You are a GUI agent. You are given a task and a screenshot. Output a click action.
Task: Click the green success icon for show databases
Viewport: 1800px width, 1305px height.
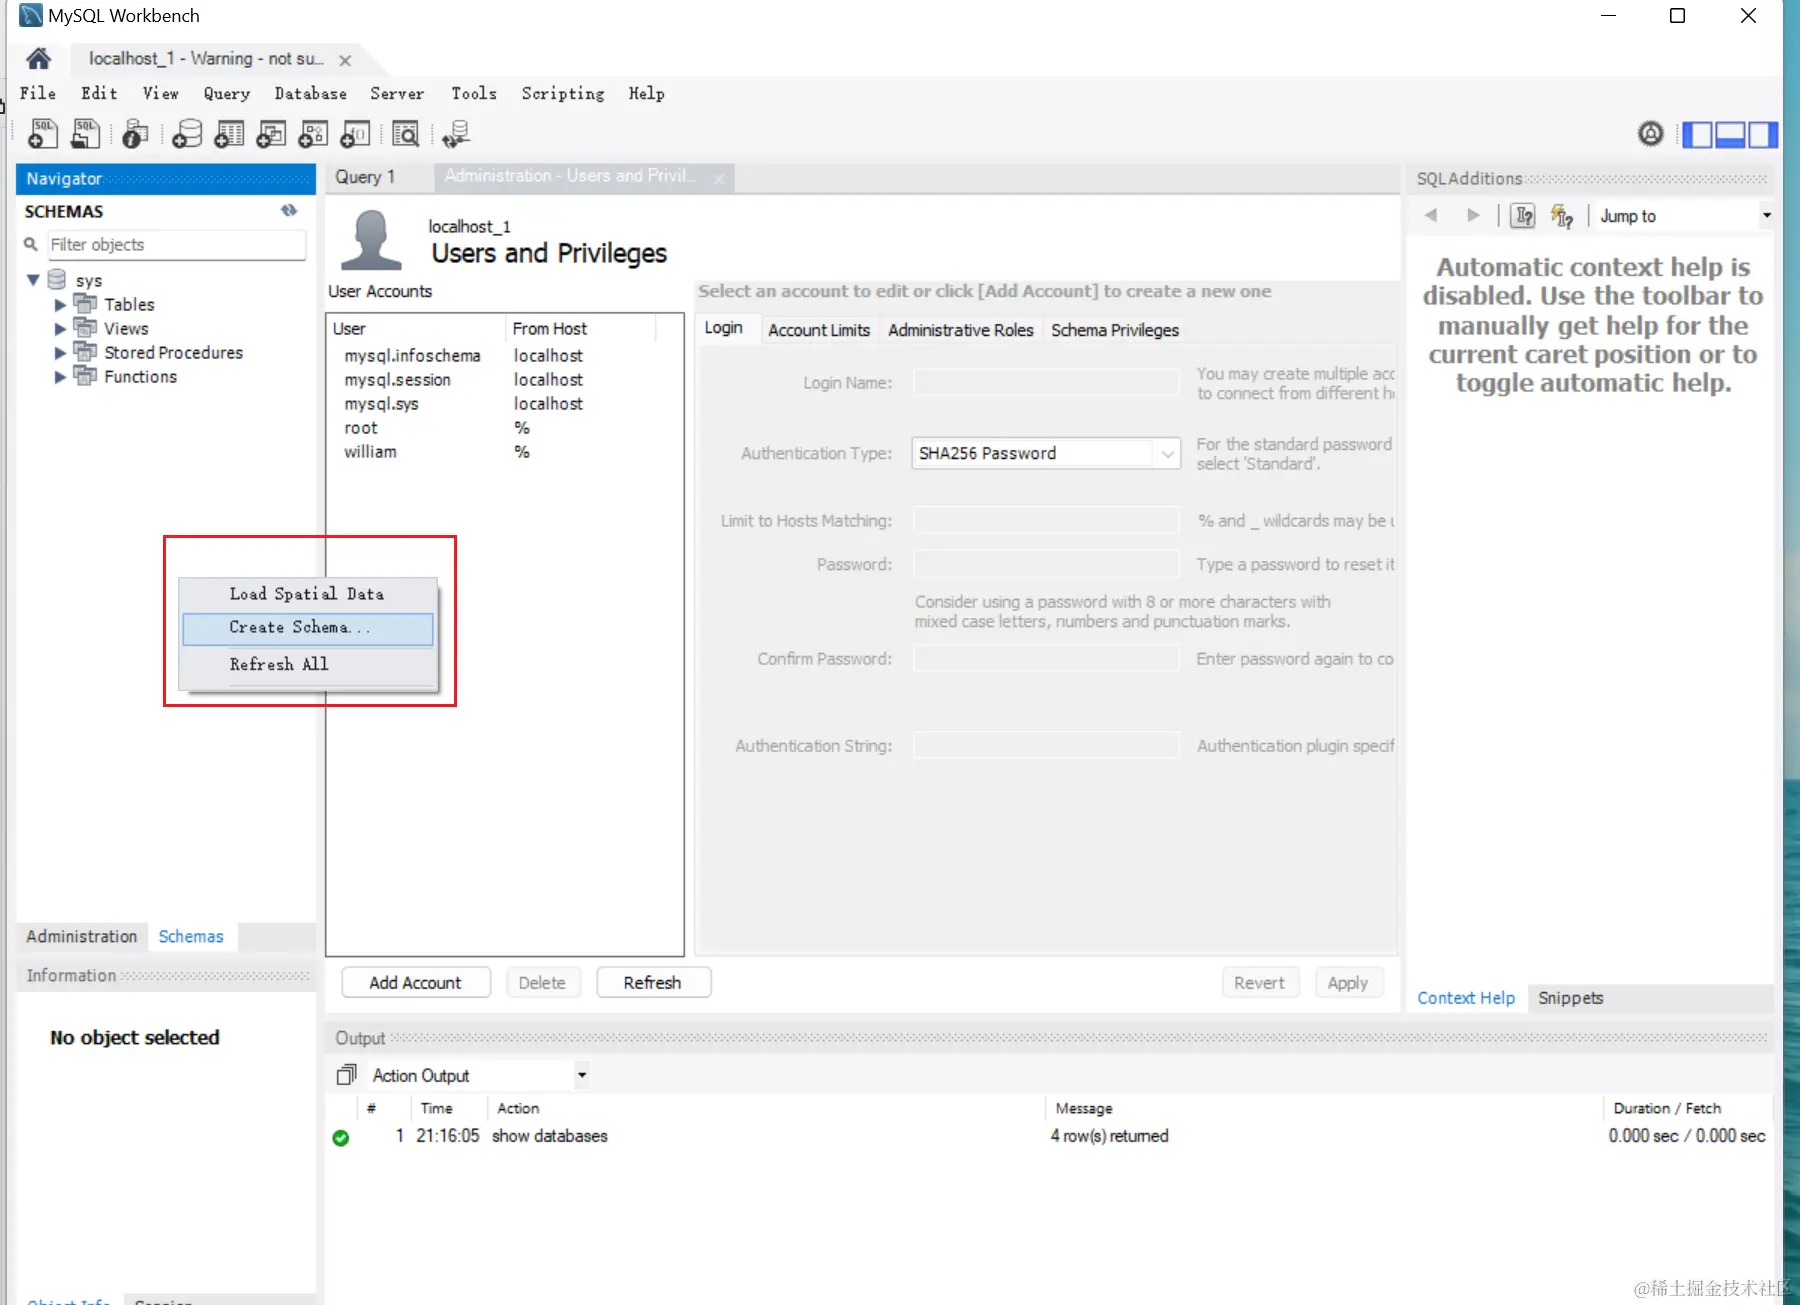point(341,1137)
